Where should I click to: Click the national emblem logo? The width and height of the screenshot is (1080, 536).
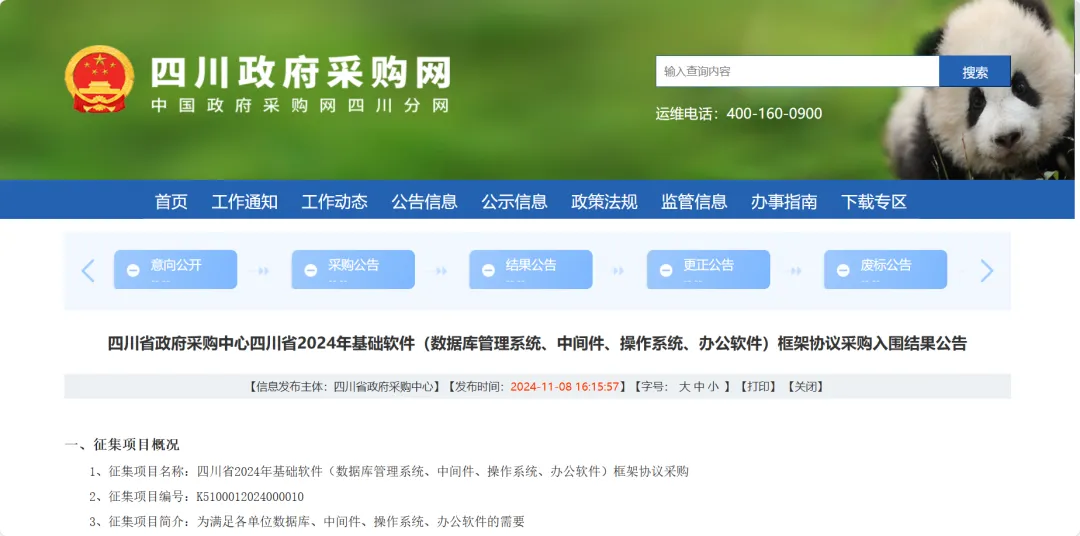coord(99,79)
